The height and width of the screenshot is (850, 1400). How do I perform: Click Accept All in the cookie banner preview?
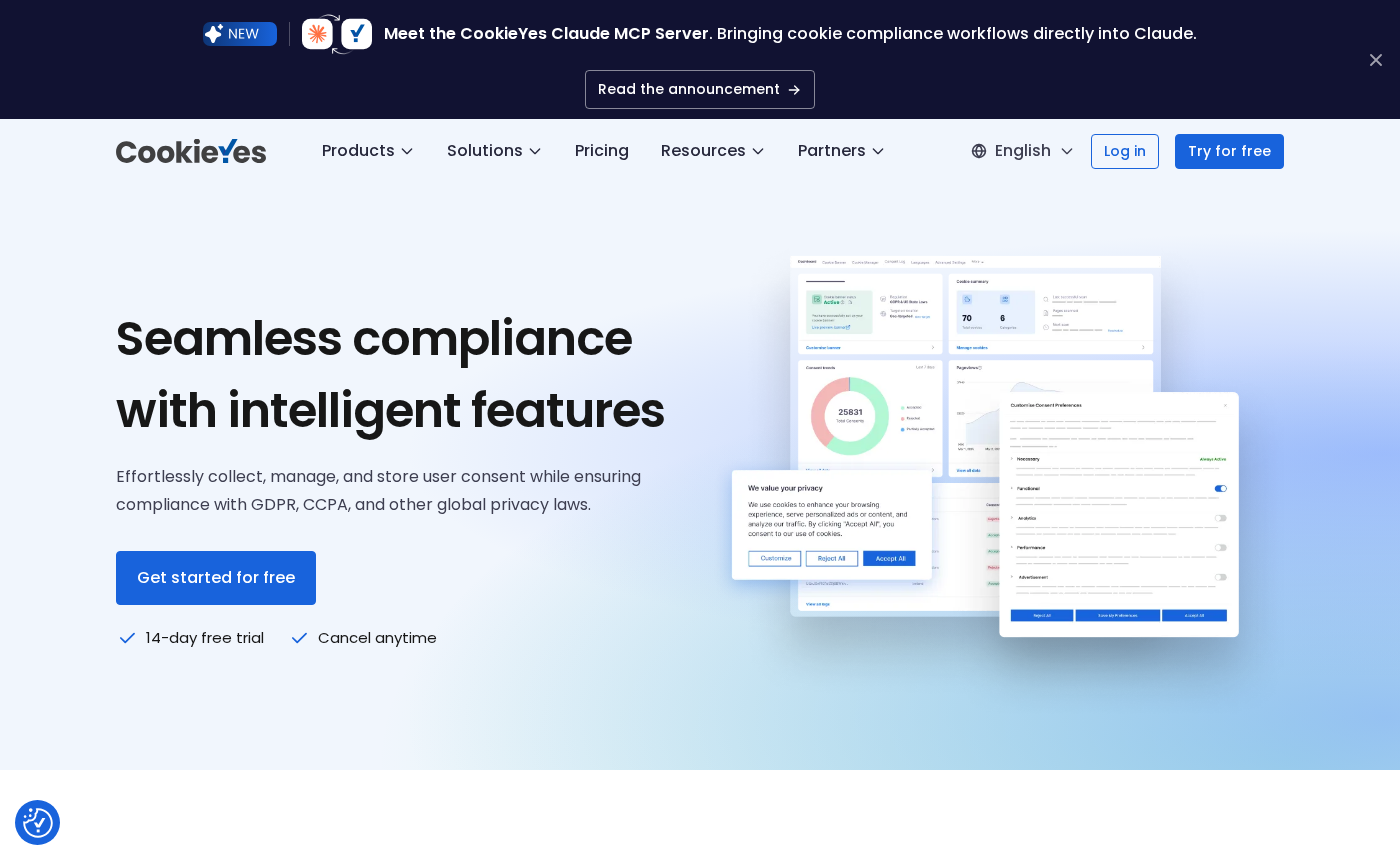[x=889, y=558]
